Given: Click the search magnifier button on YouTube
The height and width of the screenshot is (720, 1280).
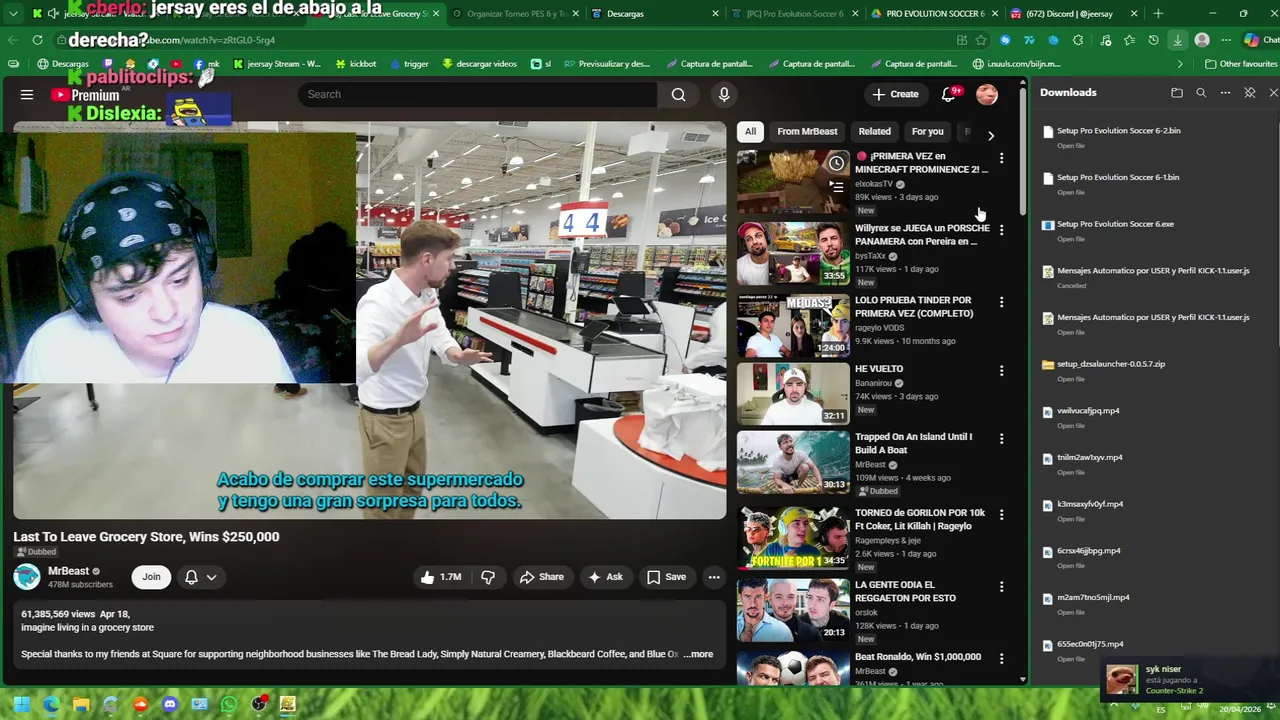Looking at the screenshot, I should 678,94.
